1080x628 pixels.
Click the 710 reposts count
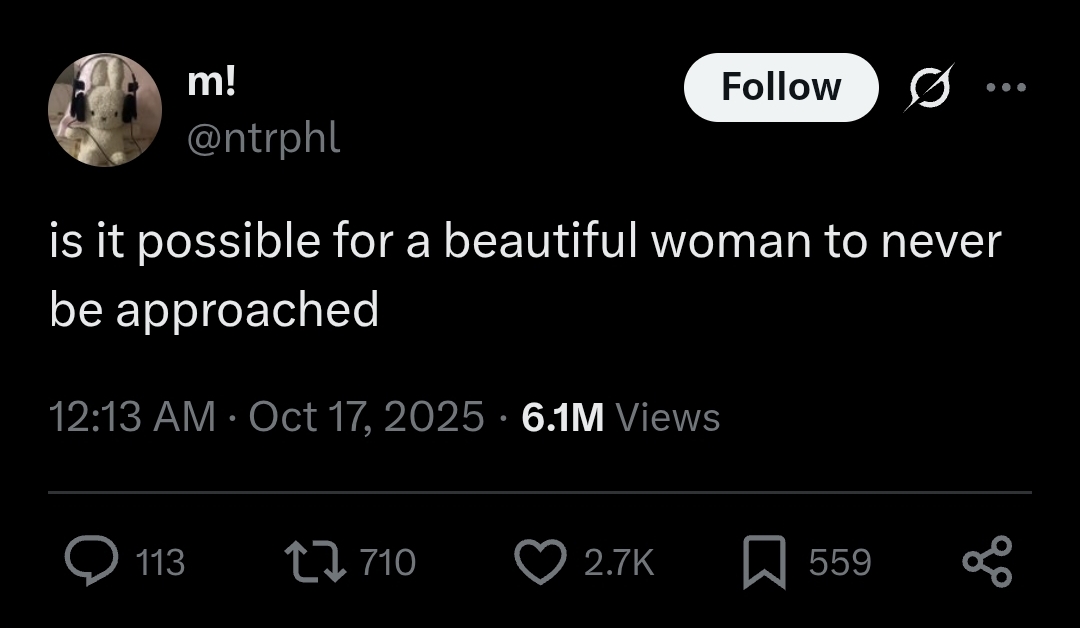[387, 563]
